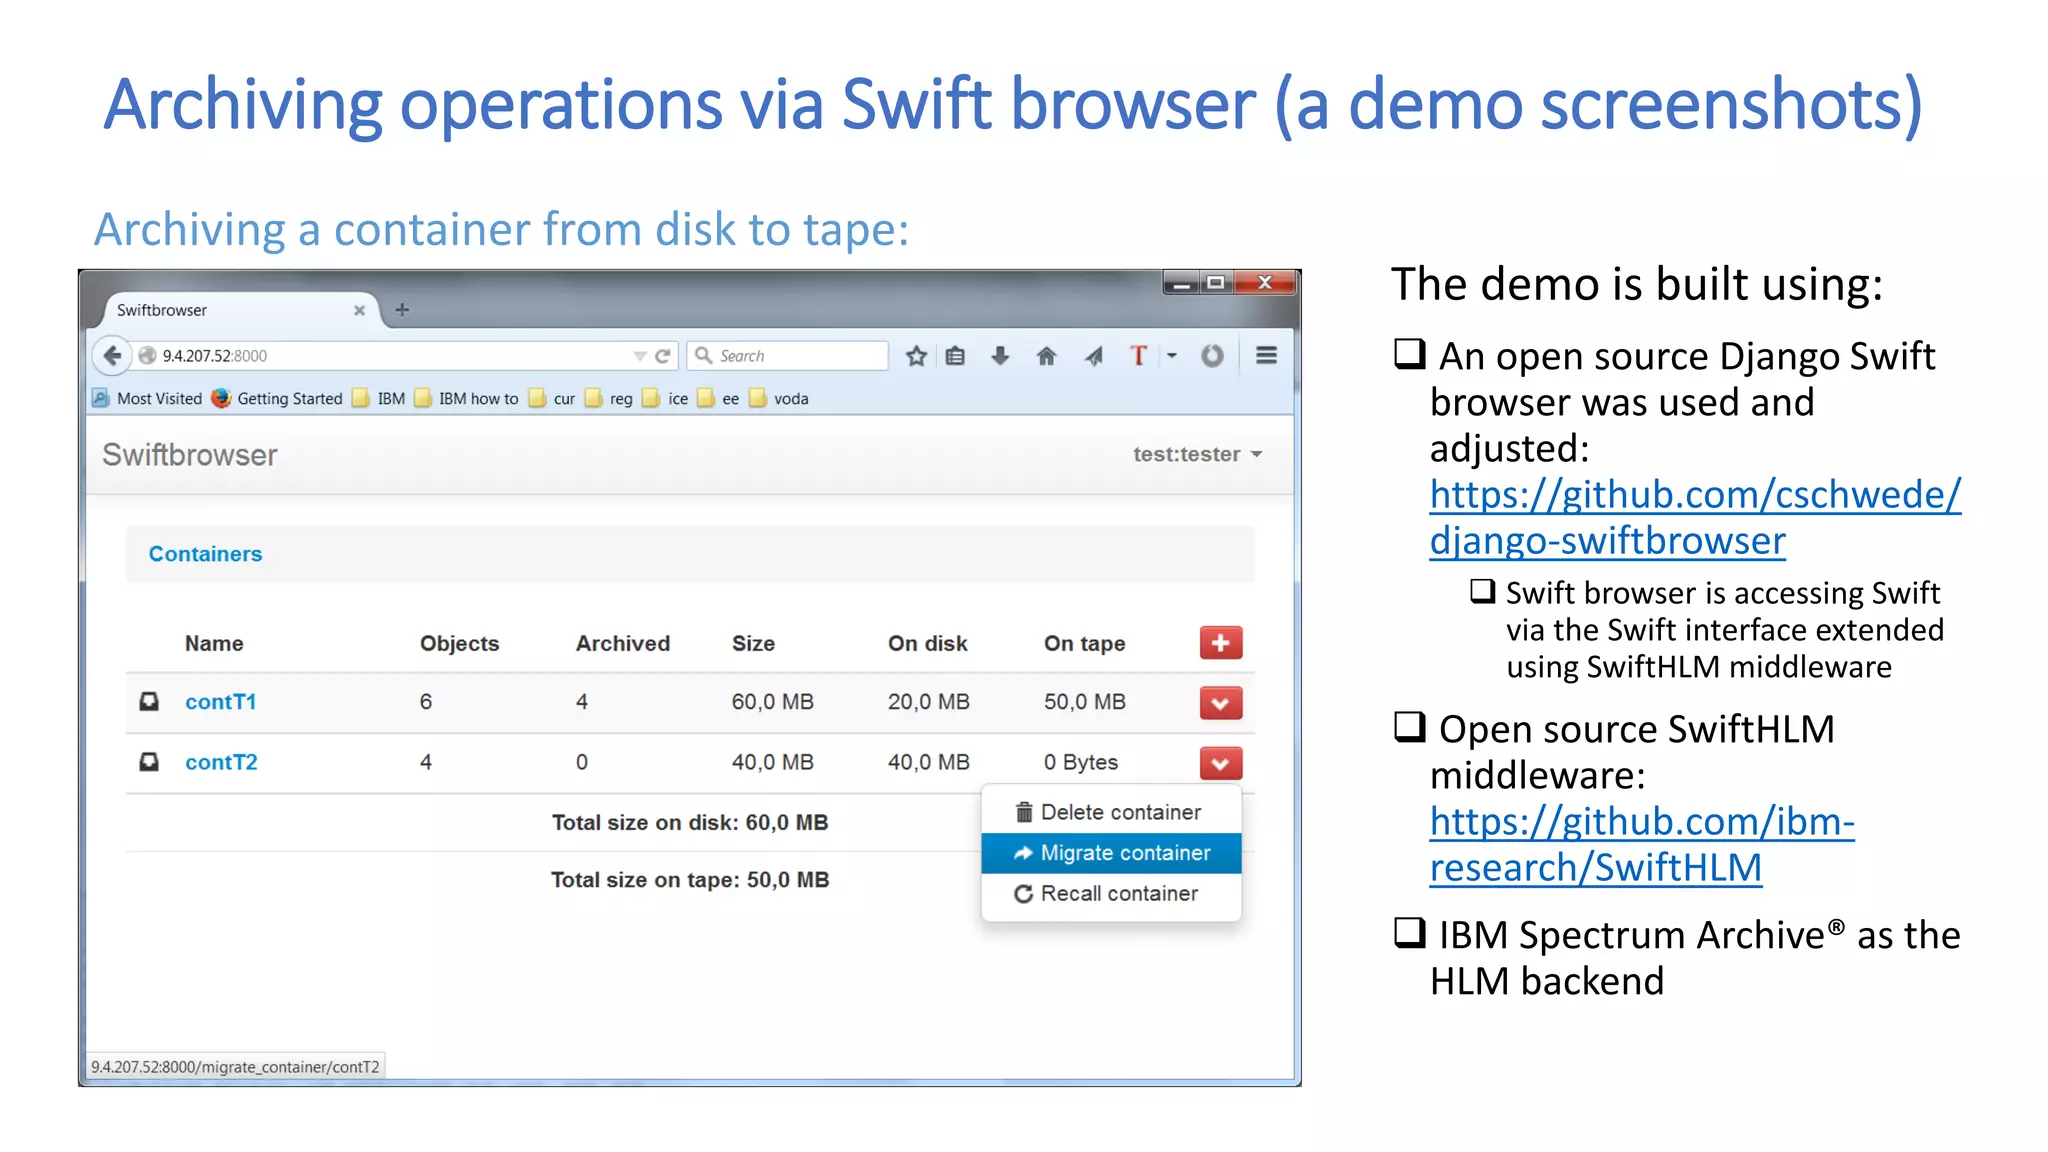Minimize the browser window

(1181, 283)
